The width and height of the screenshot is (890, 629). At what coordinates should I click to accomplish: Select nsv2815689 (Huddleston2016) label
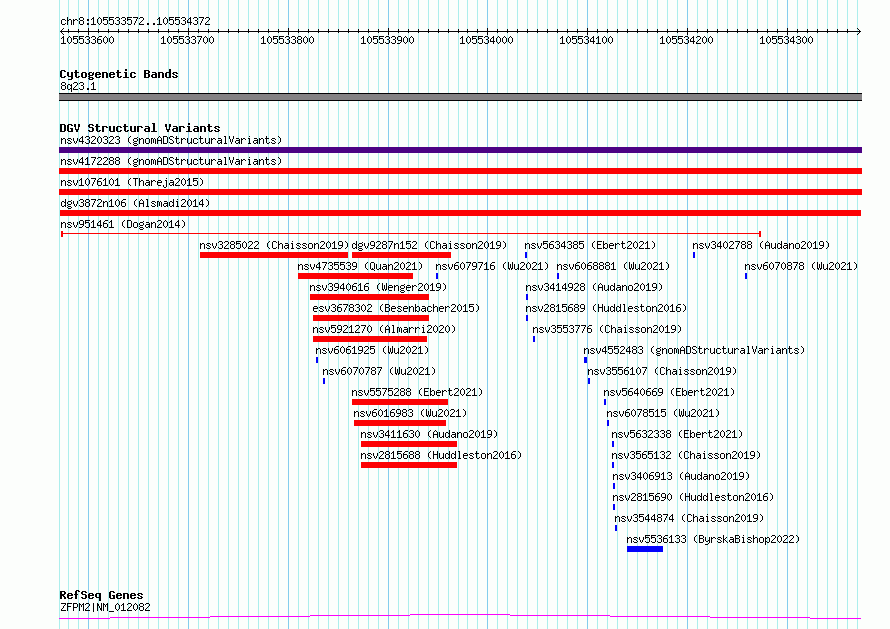click(606, 308)
